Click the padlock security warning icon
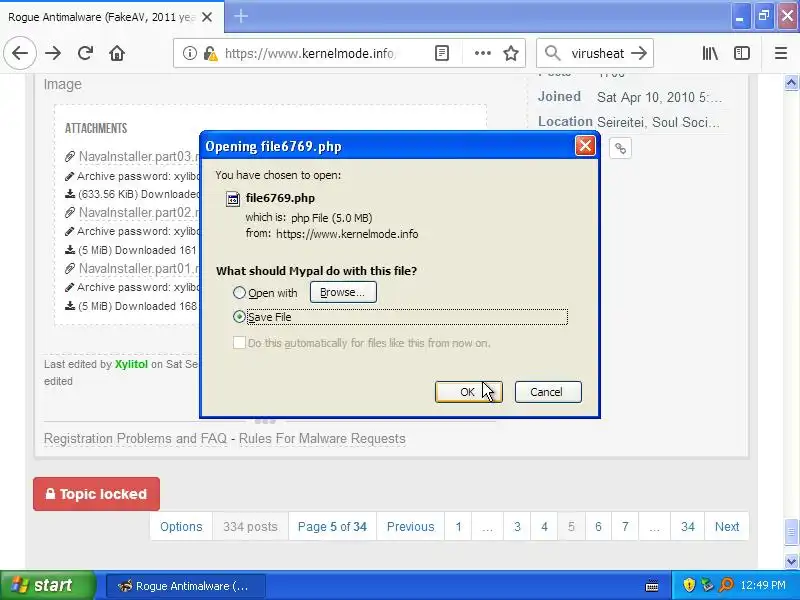Viewport: 800px width, 600px height. click(x=209, y=53)
